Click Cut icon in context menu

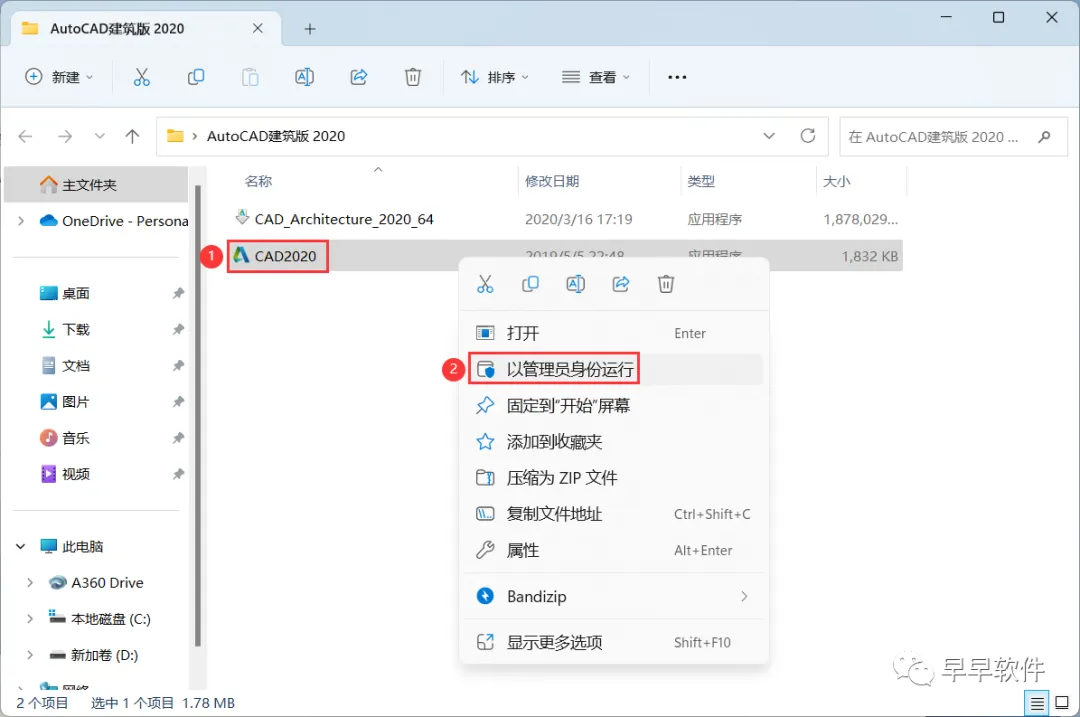pos(485,284)
